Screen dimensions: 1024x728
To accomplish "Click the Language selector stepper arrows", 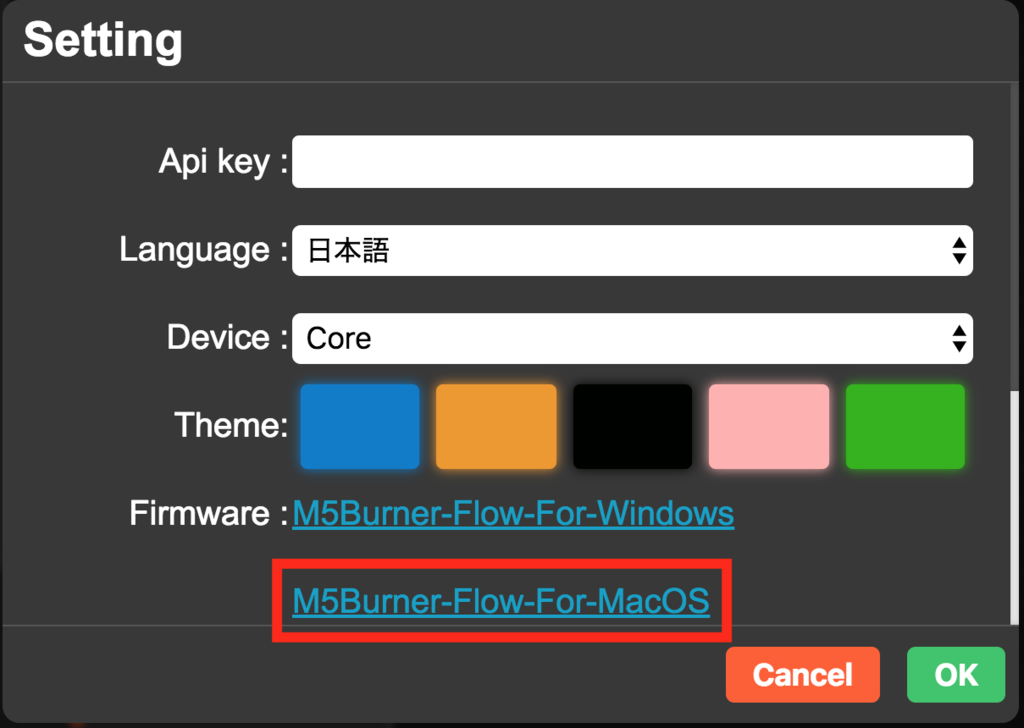I will coord(960,251).
